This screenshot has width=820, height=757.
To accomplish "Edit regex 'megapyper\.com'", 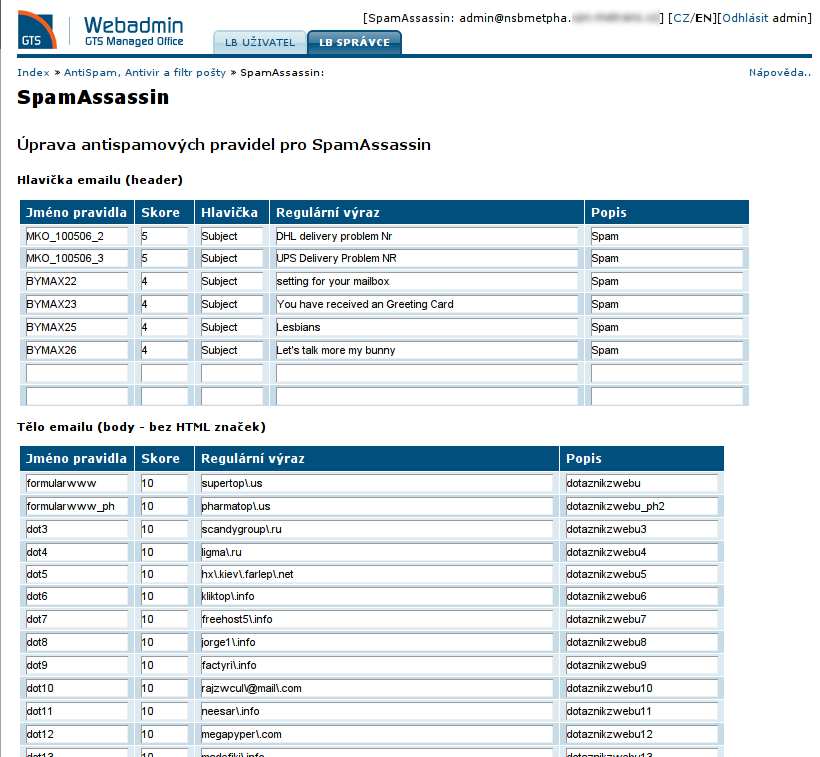I will [377, 734].
